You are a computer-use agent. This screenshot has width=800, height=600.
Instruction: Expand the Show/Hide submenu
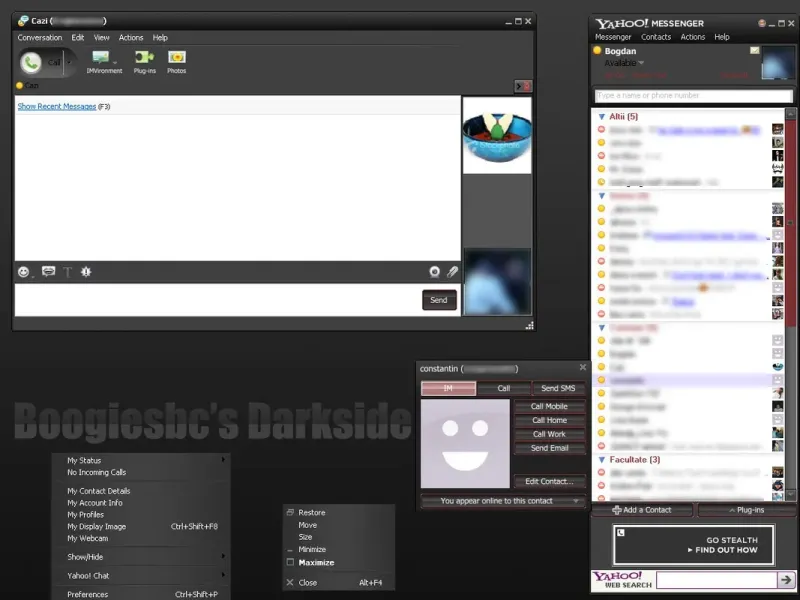(223, 556)
